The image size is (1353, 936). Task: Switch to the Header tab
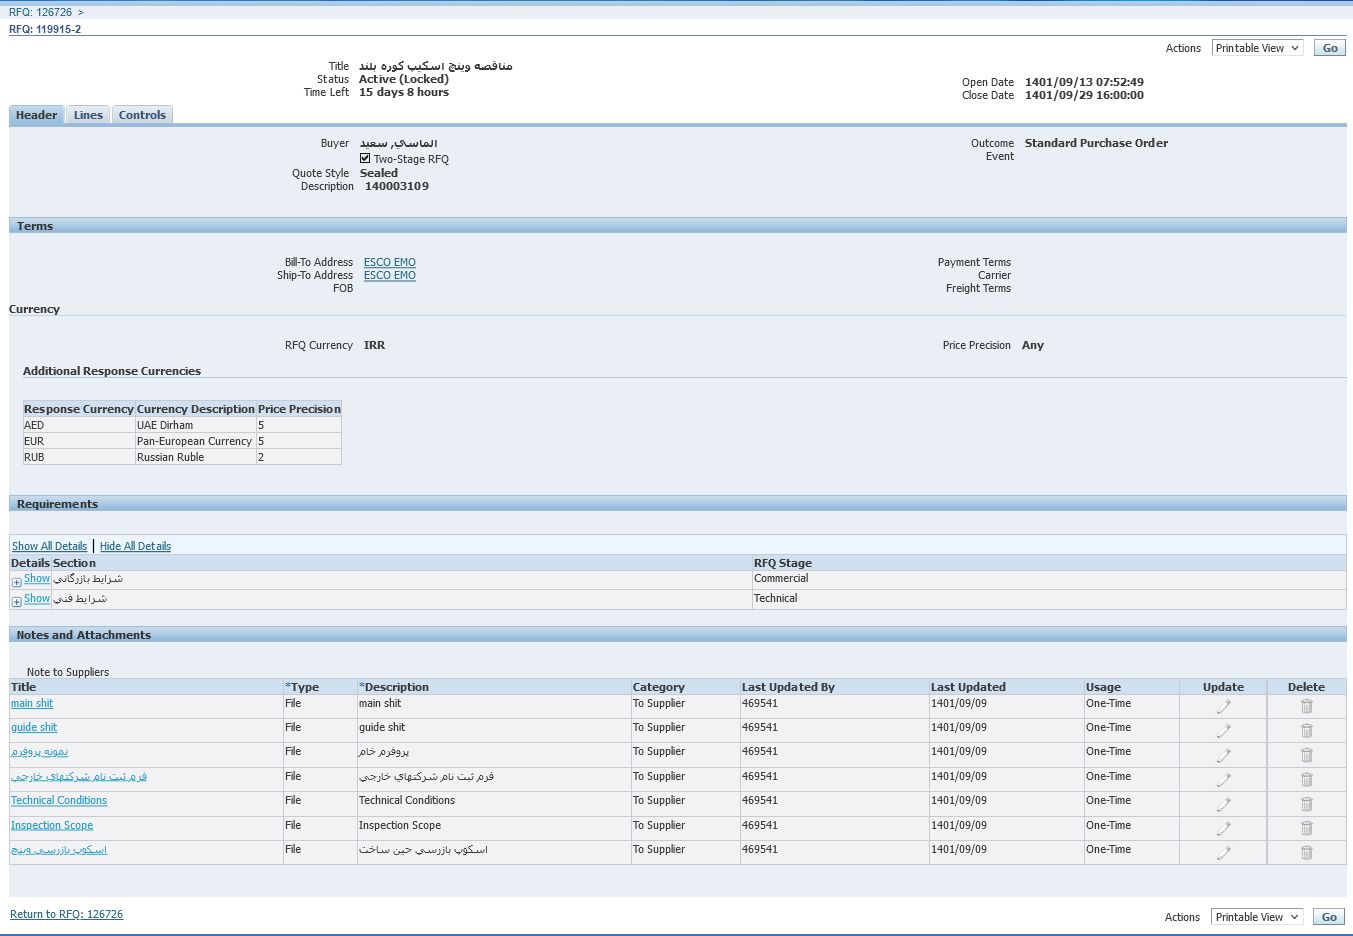(x=36, y=115)
